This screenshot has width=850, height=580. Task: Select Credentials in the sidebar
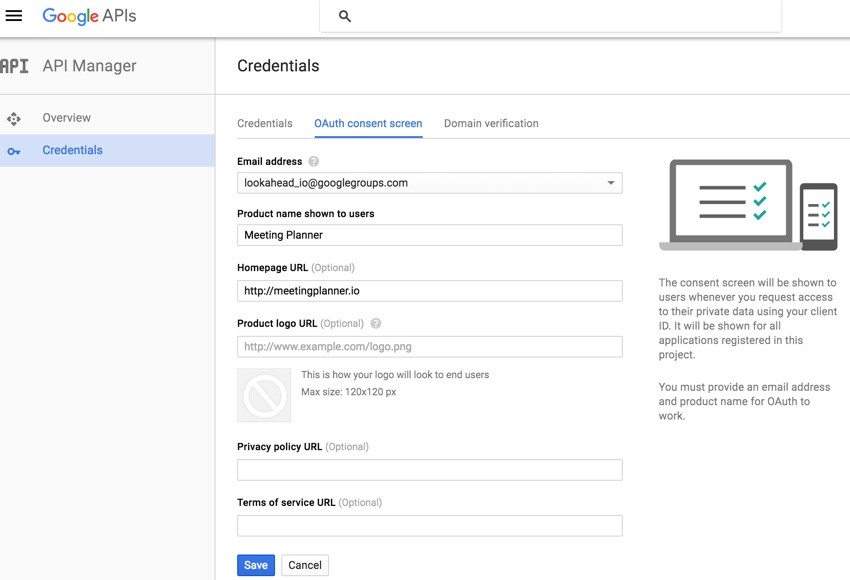tap(107, 150)
